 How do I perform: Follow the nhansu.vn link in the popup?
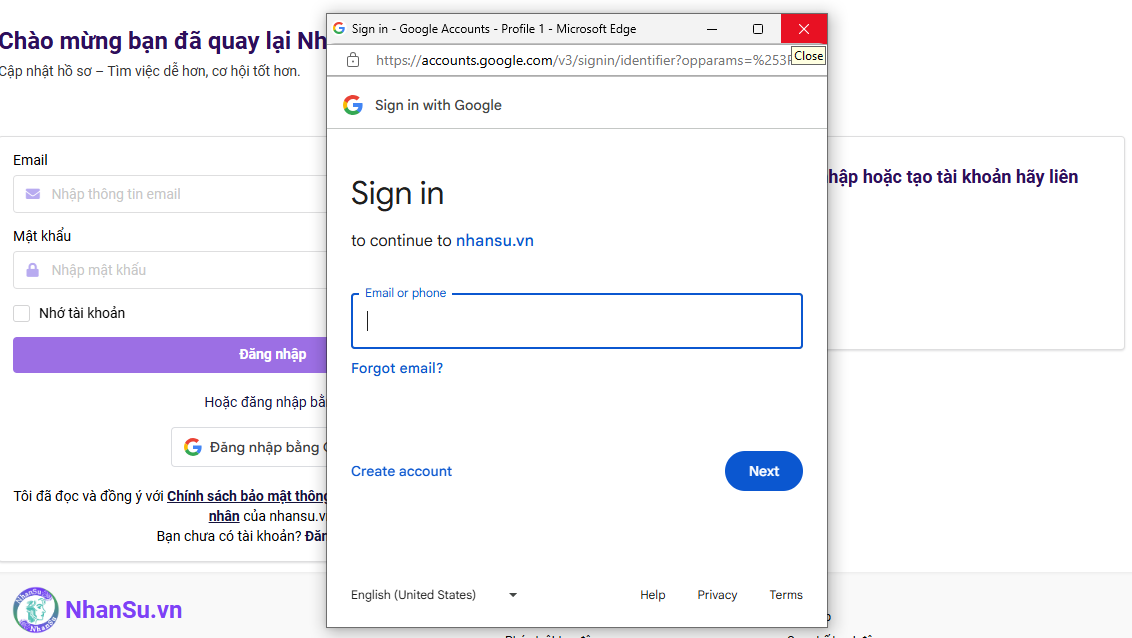495,240
